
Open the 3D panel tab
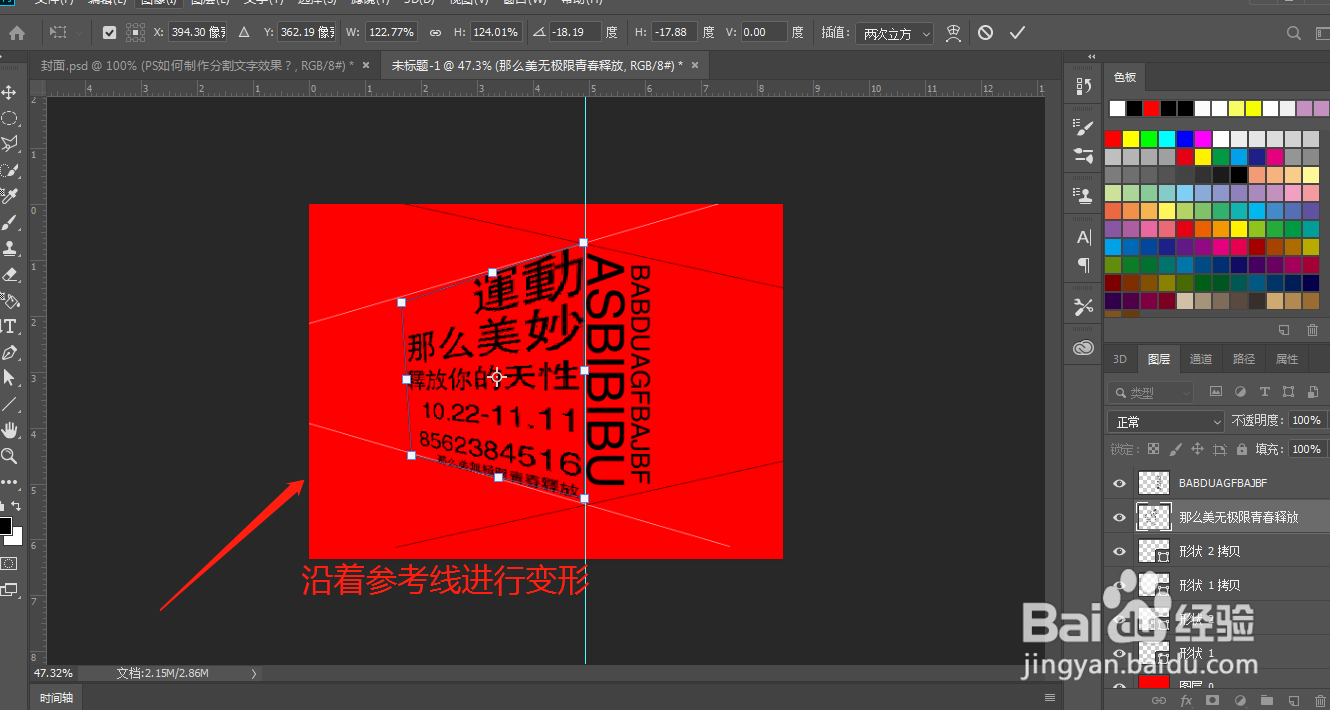pyautogui.click(x=1120, y=359)
